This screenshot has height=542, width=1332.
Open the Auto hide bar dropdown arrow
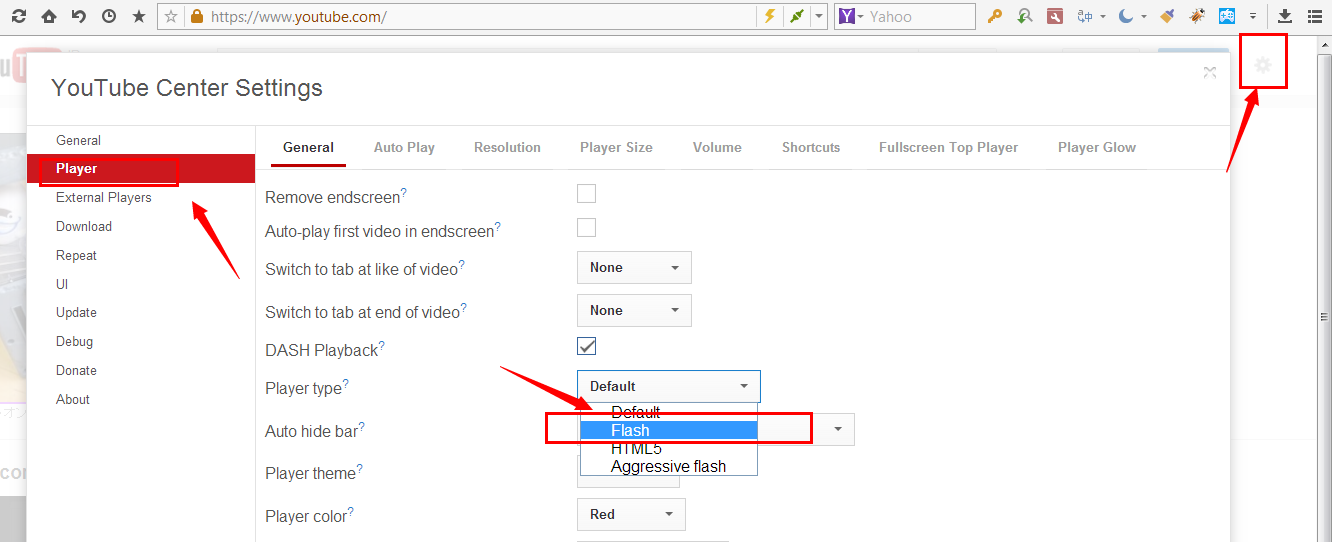[838, 429]
